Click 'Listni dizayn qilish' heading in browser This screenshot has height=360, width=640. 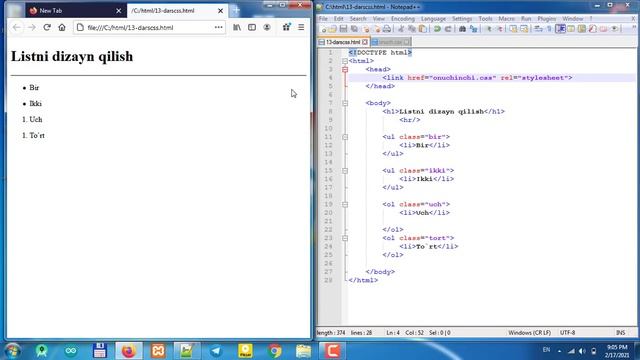72,56
